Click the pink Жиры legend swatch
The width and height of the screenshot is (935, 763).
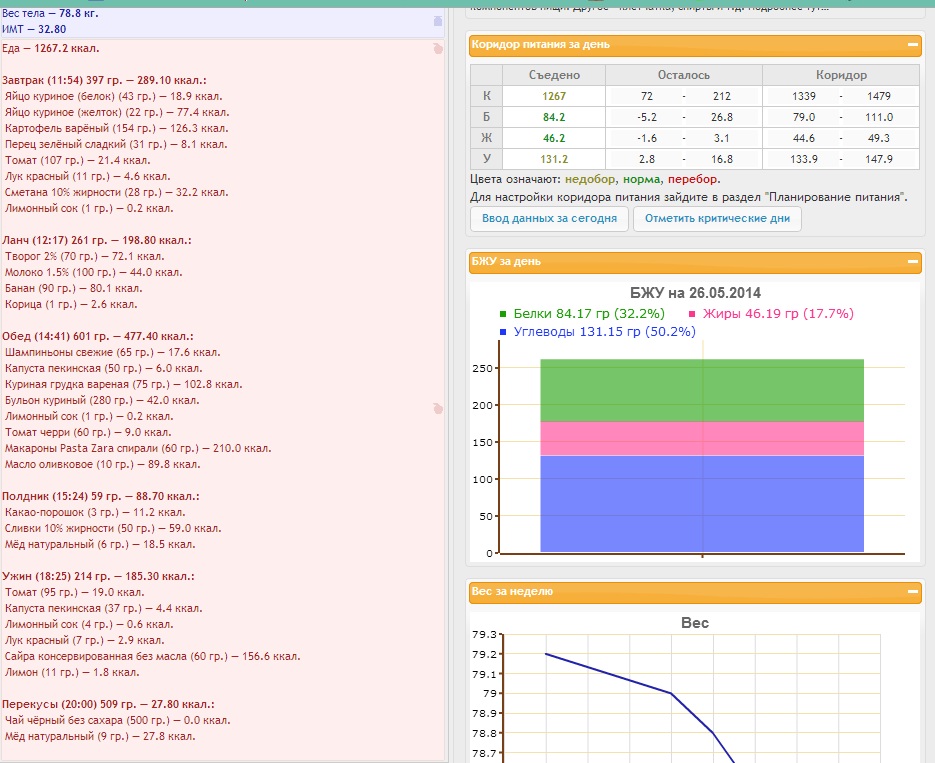[x=693, y=314]
